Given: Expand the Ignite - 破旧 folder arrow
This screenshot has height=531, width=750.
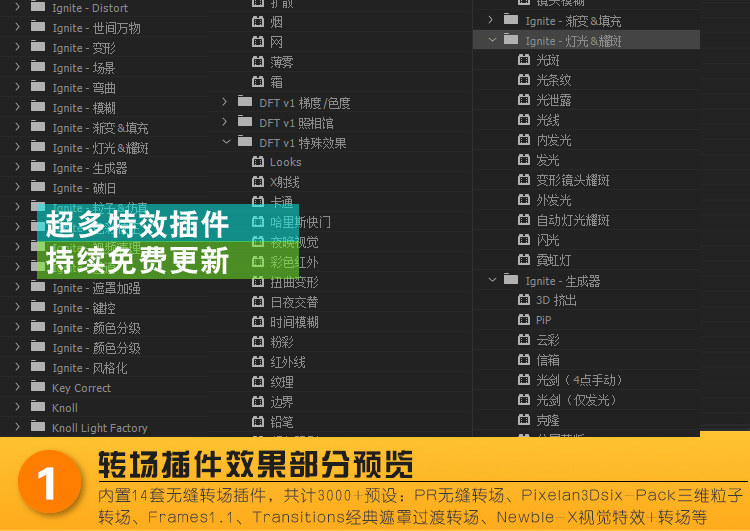Looking at the screenshot, I should [x=18, y=188].
